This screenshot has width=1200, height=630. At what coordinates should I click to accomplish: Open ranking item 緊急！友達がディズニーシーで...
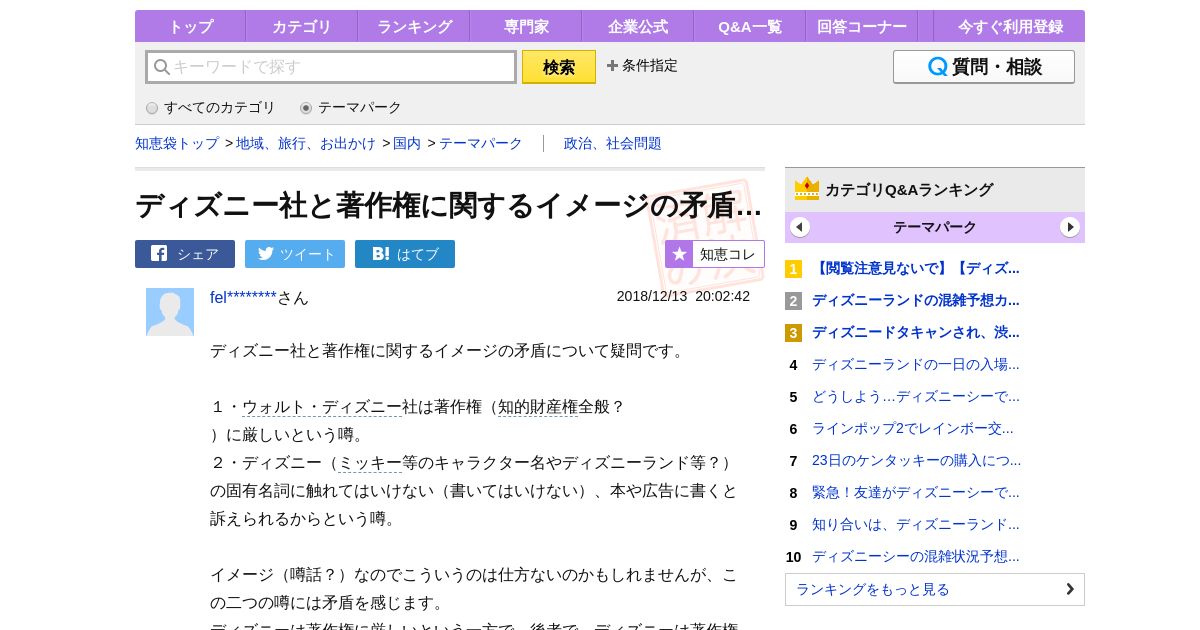point(916,492)
